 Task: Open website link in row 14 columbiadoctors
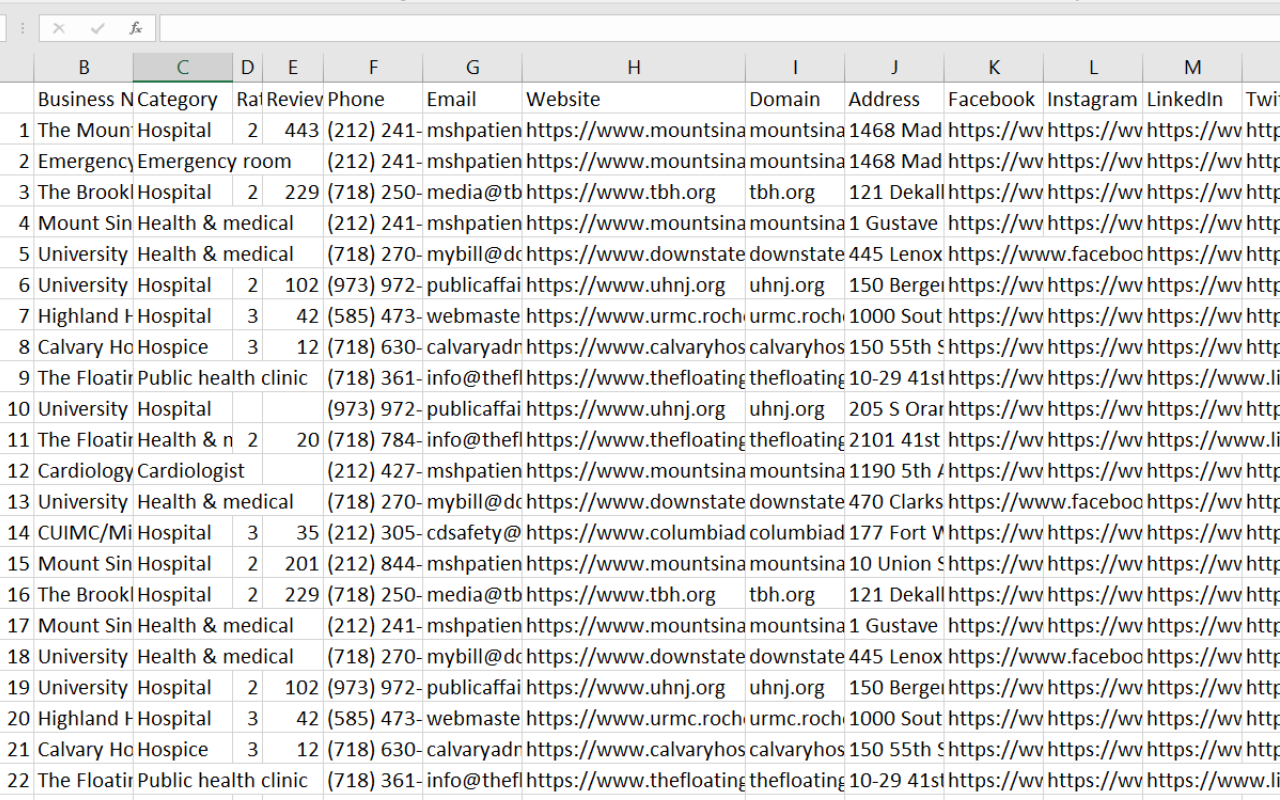pyautogui.click(x=634, y=533)
